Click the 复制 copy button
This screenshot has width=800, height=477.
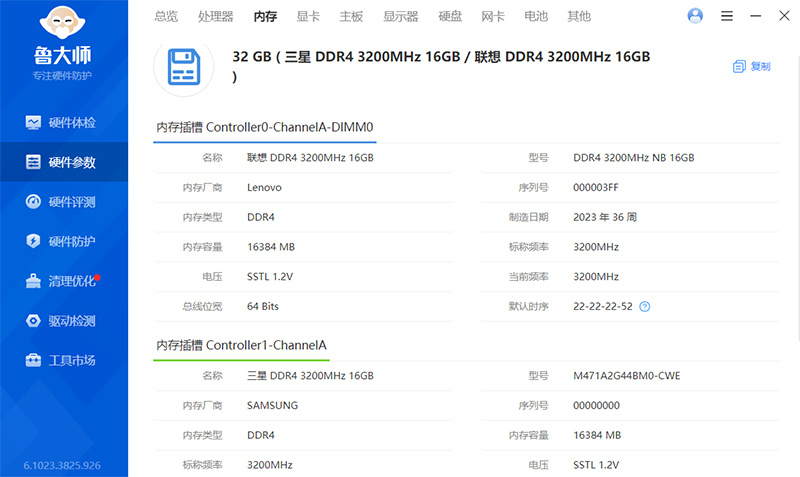click(752, 66)
